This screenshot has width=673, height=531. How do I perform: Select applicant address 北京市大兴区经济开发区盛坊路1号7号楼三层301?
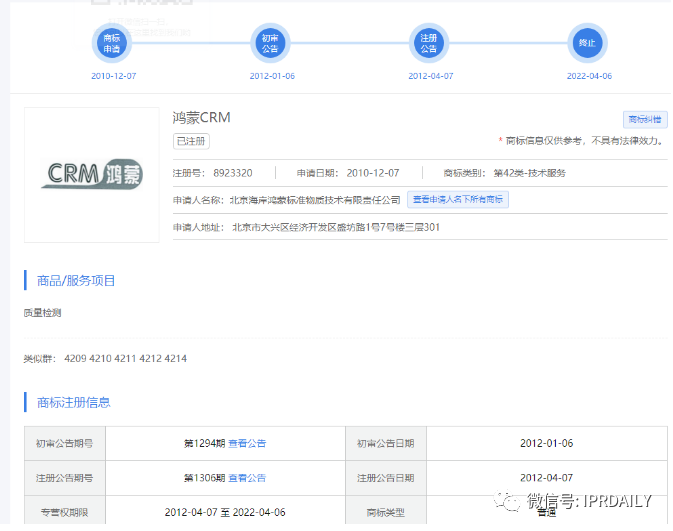coord(336,227)
